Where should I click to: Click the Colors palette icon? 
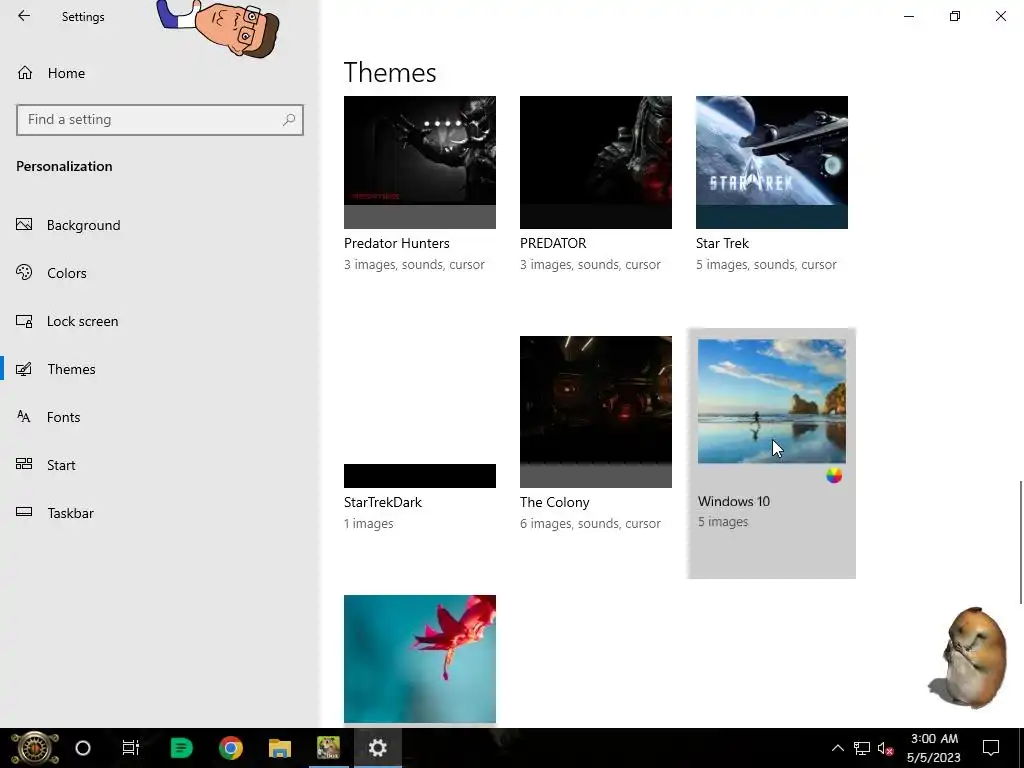[x=24, y=272]
